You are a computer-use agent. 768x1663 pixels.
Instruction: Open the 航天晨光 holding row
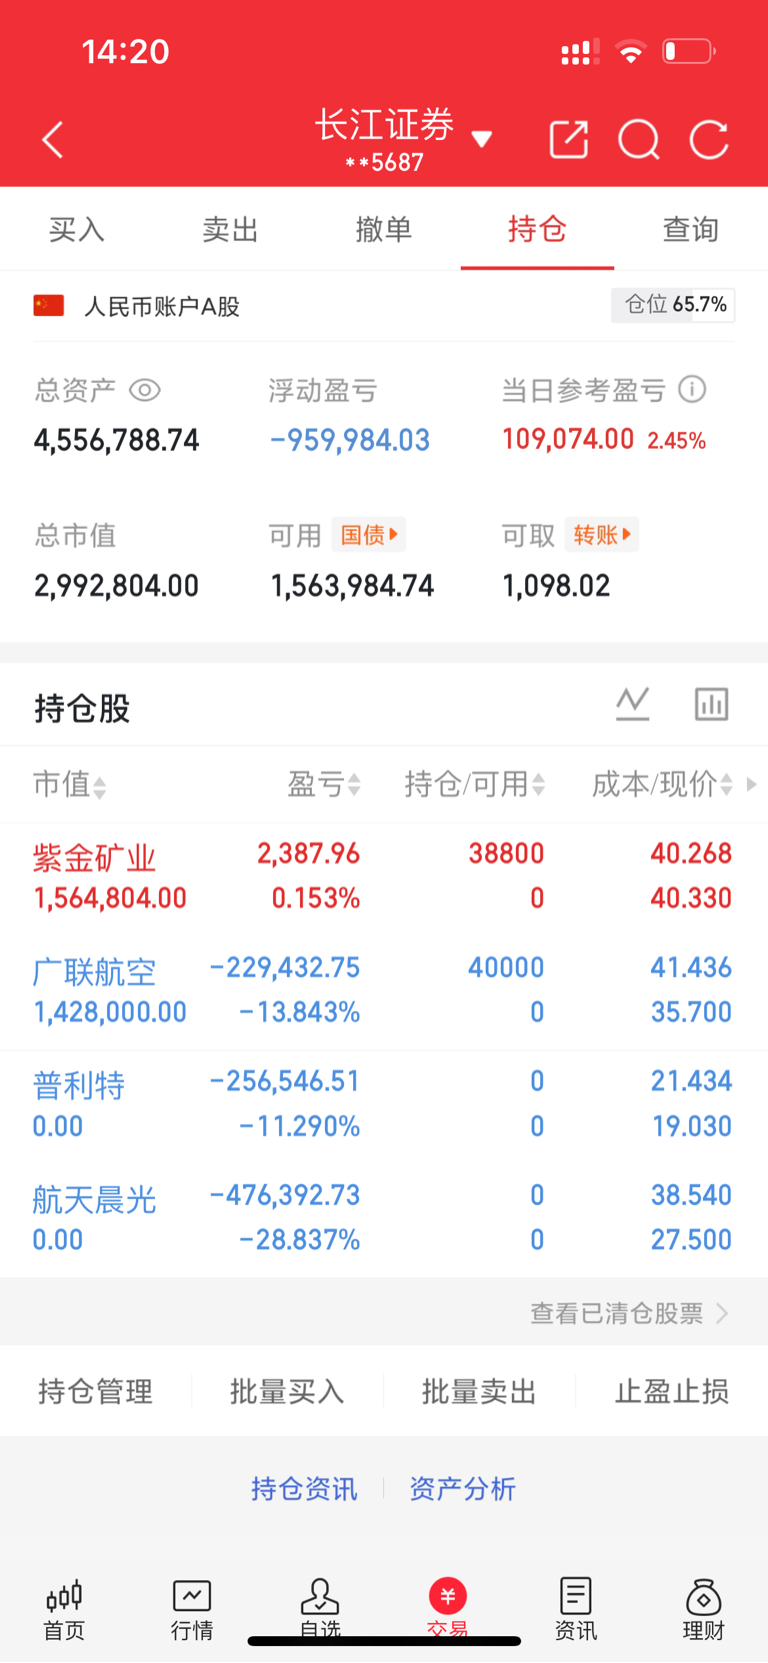click(x=384, y=1218)
